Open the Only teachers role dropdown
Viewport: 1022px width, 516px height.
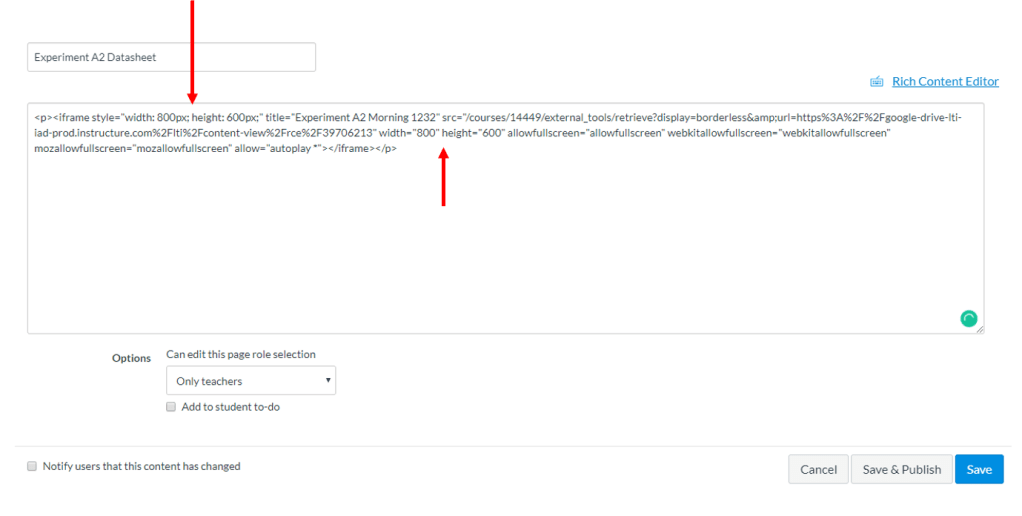(251, 381)
